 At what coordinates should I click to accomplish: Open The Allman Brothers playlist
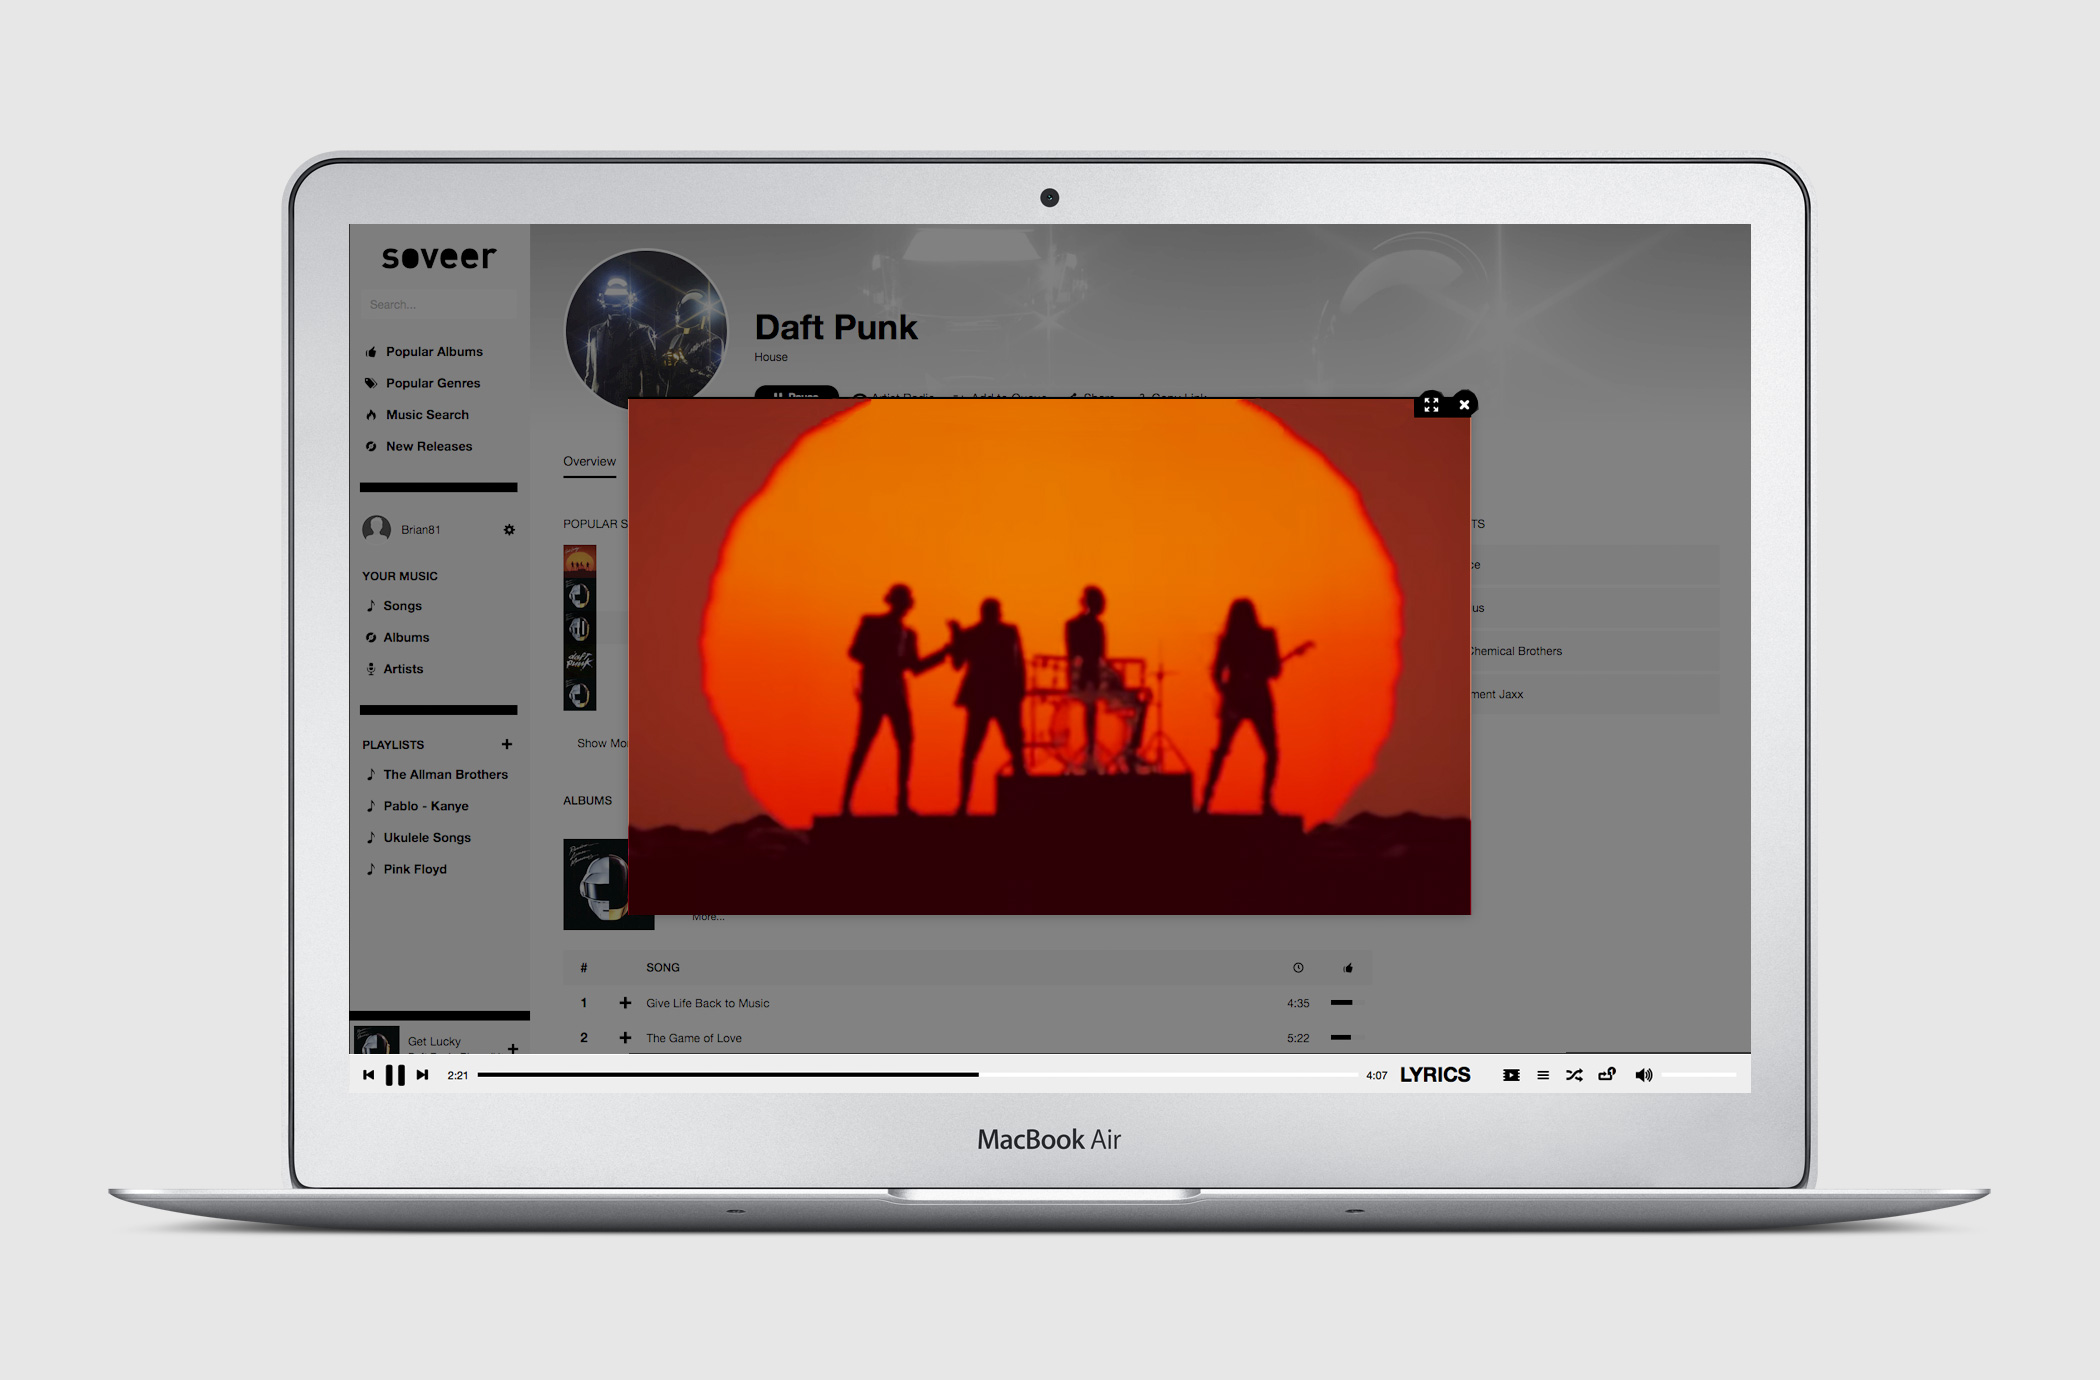(445, 775)
